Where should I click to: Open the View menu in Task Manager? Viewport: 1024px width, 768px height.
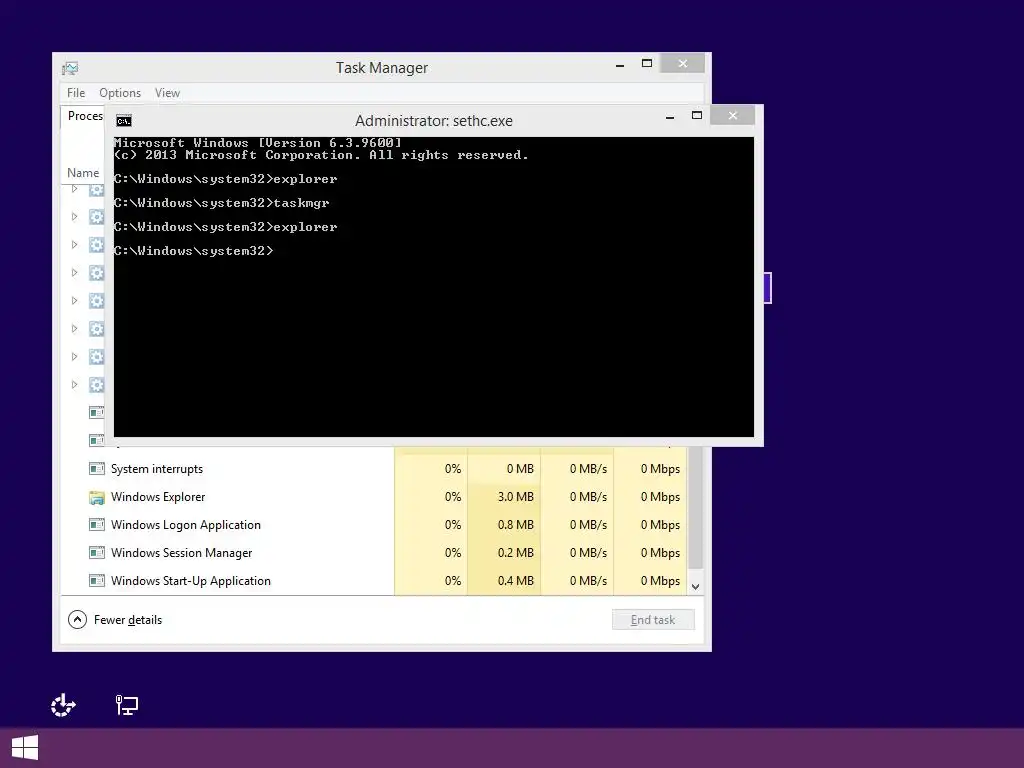coord(167,93)
